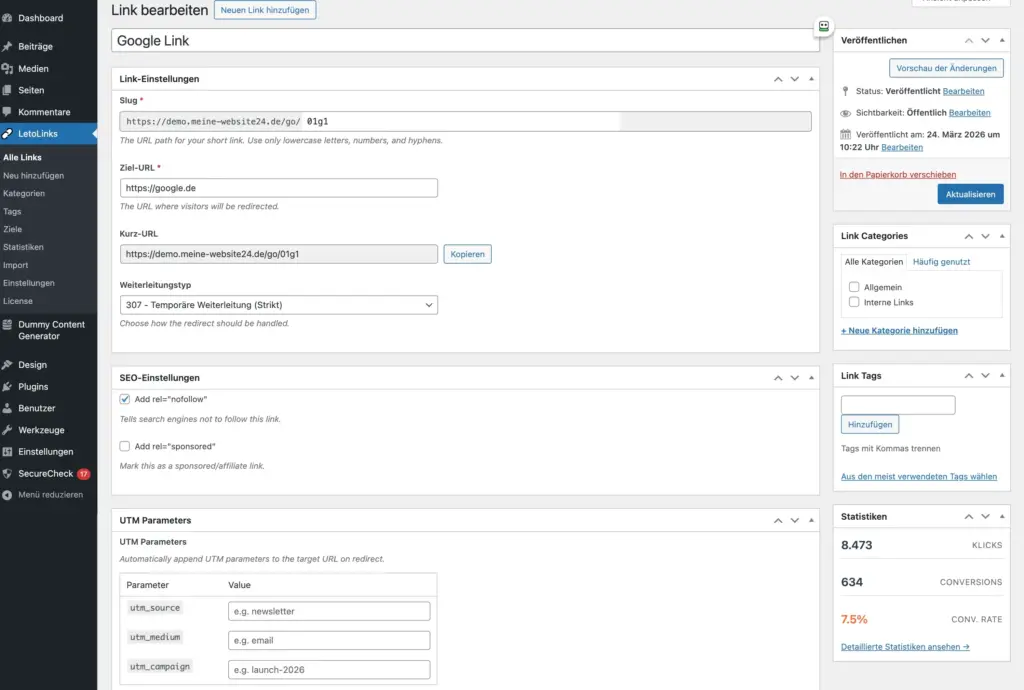Move SEO-Einstellungen panel up

coord(778,378)
